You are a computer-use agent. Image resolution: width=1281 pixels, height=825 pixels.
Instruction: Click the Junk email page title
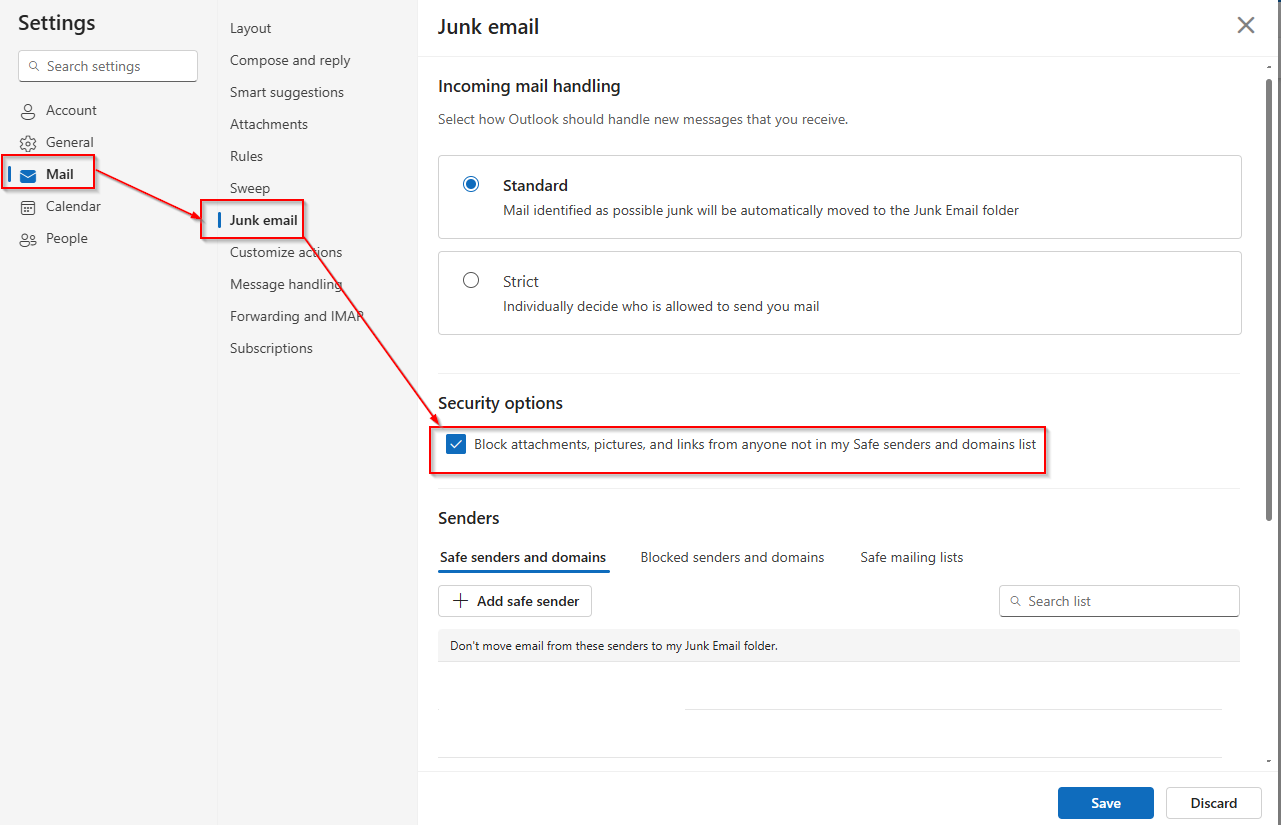(x=488, y=27)
